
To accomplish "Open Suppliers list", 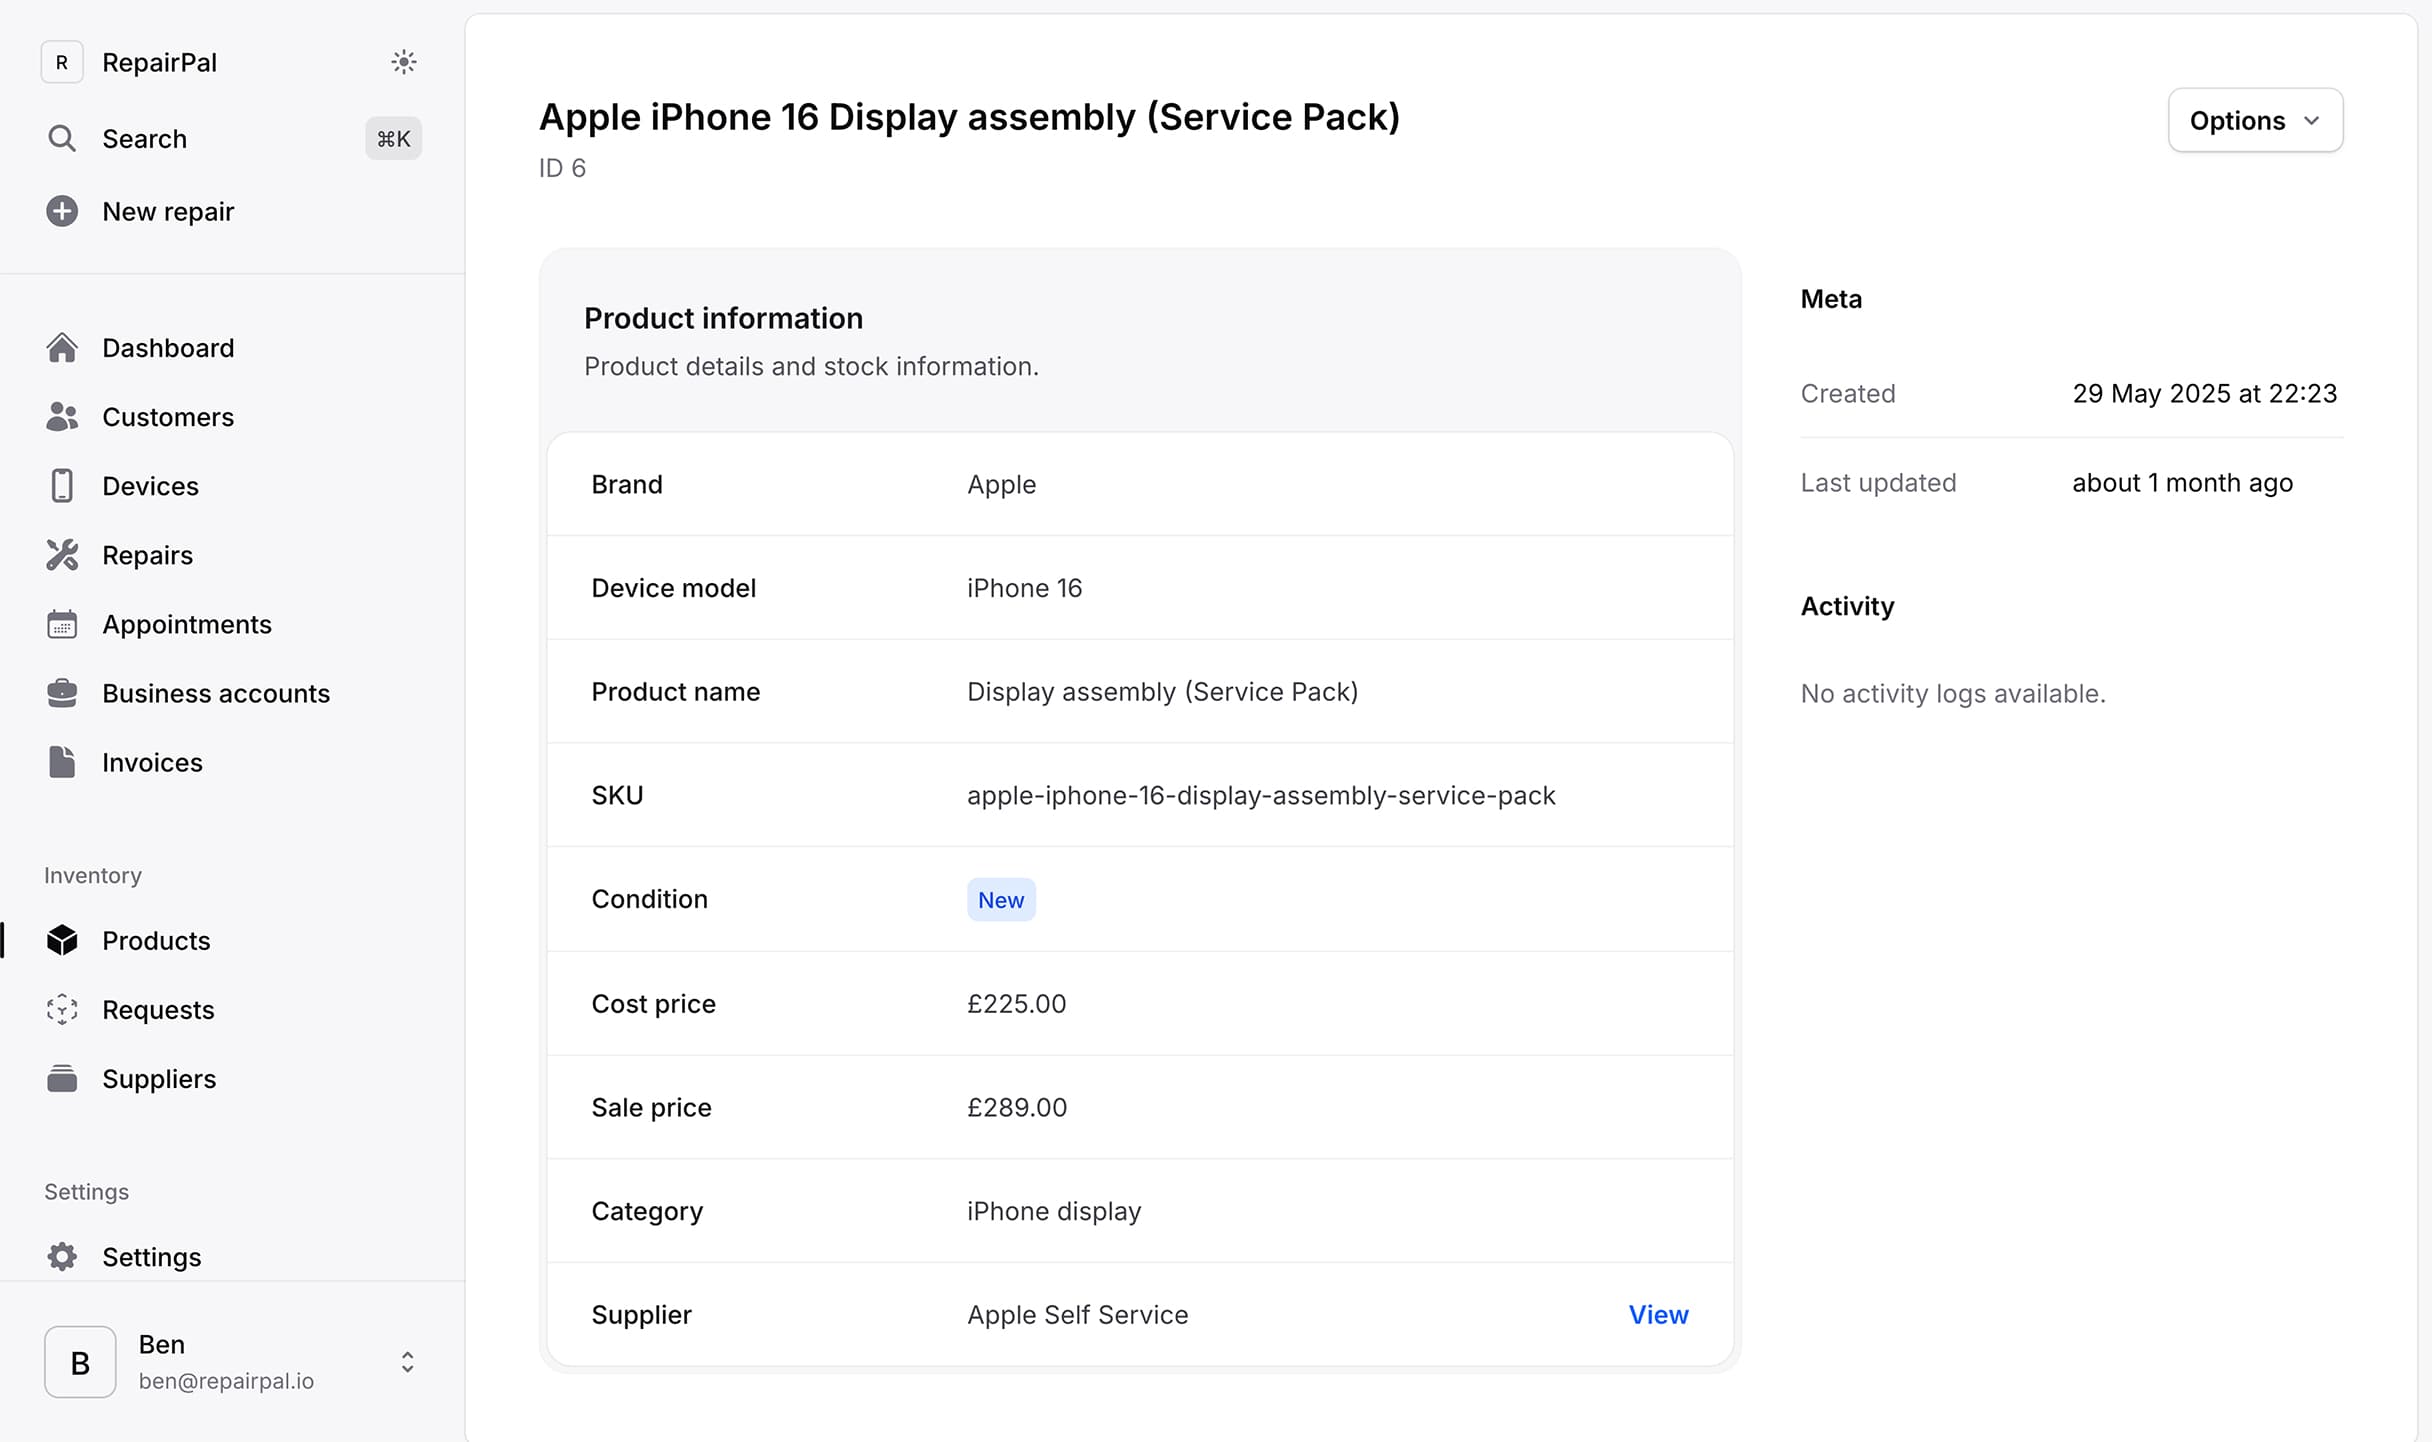I will (x=159, y=1078).
